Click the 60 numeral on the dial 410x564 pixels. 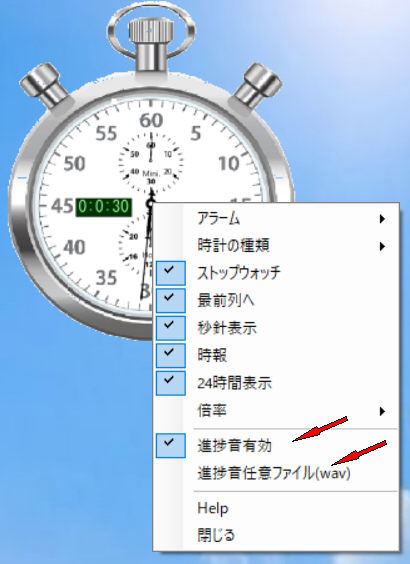151,120
